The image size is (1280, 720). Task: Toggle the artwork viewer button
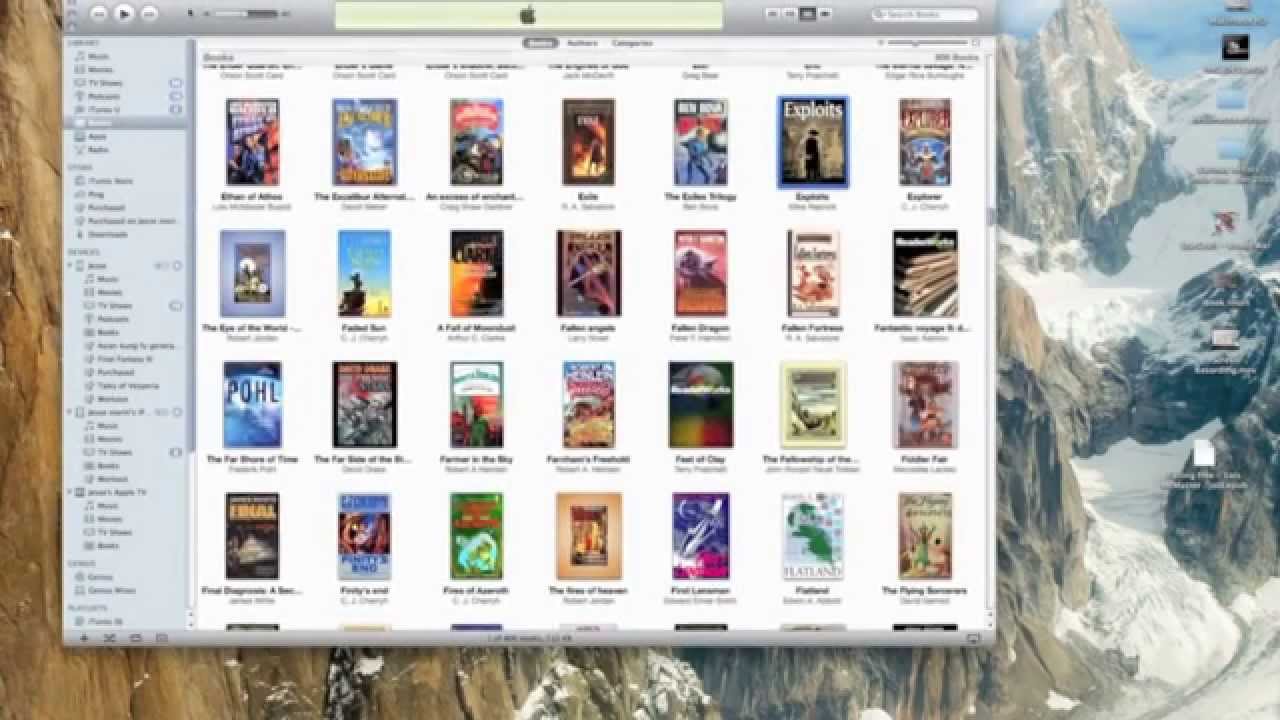162,638
